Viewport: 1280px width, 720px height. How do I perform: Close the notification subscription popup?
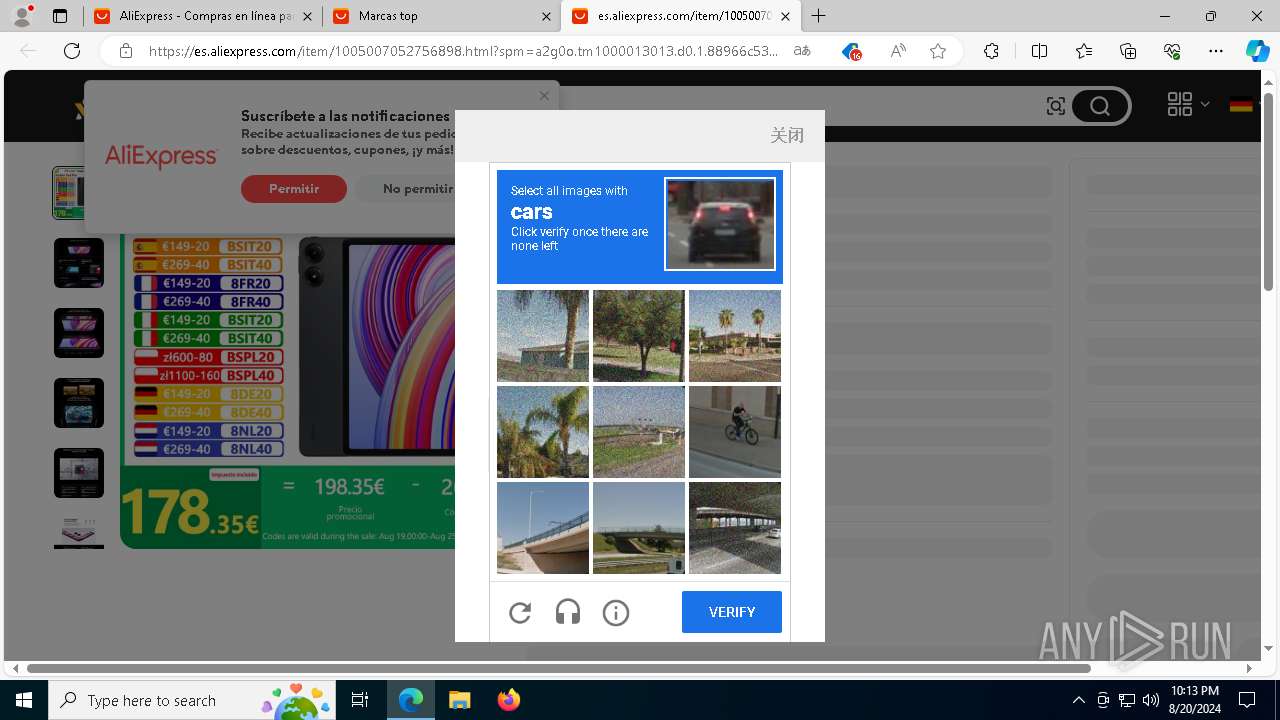click(x=544, y=96)
